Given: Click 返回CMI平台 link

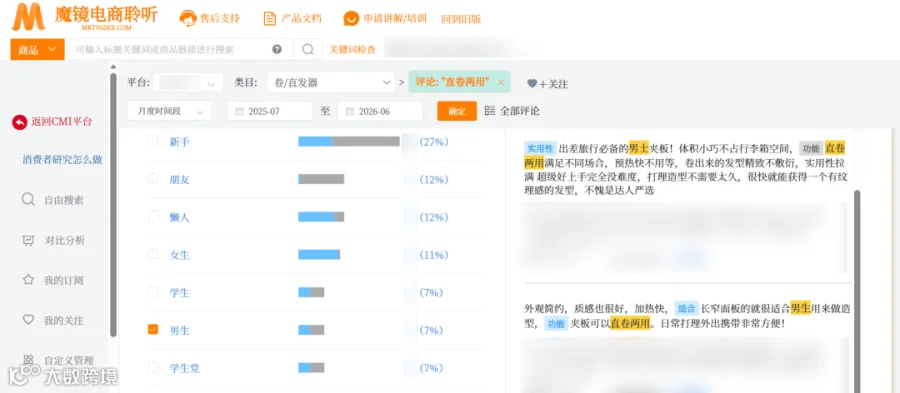Looking at the screenshot, I should [x=61, y=122].
